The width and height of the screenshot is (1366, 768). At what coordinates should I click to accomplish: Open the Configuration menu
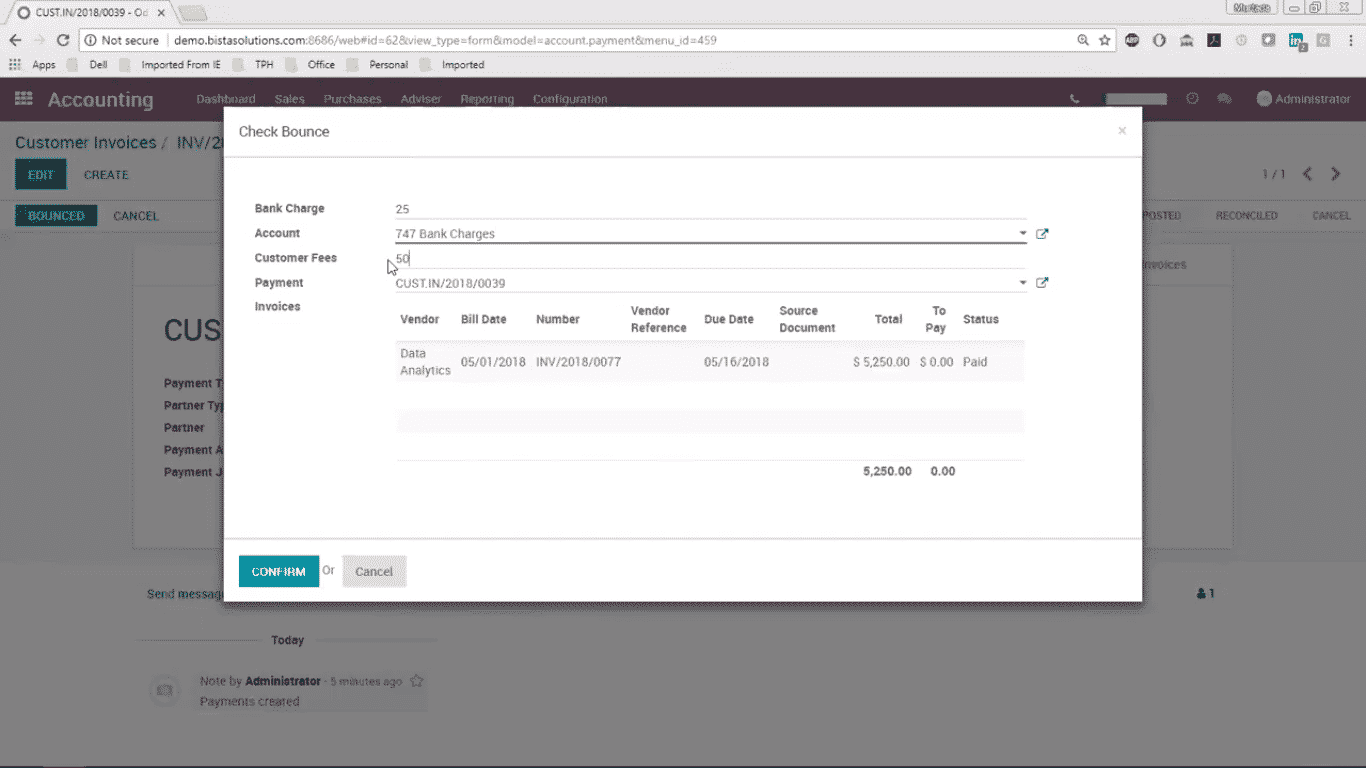570,99
